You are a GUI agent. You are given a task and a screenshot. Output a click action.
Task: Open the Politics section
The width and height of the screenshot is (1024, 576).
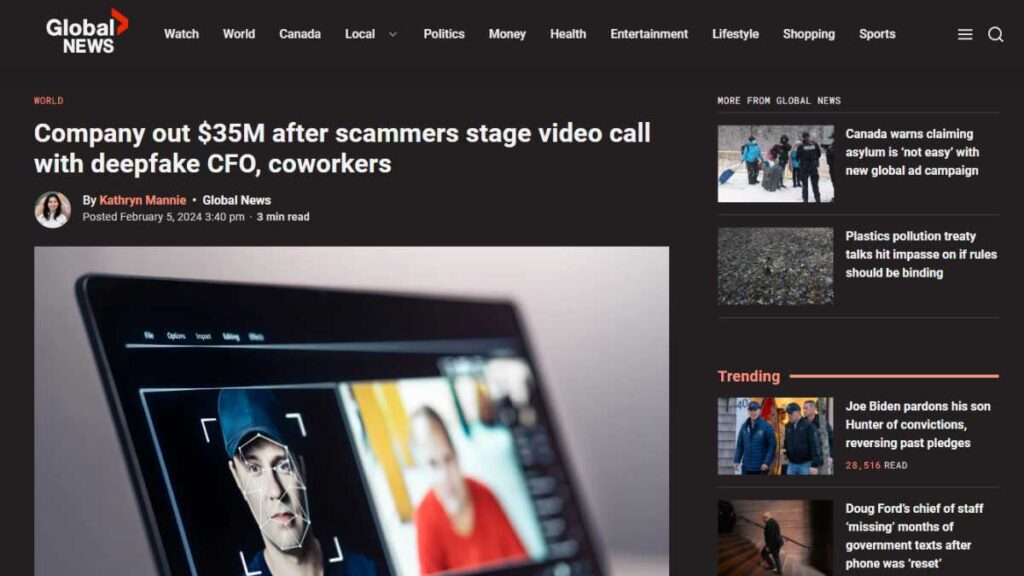(x=443, y=34)
